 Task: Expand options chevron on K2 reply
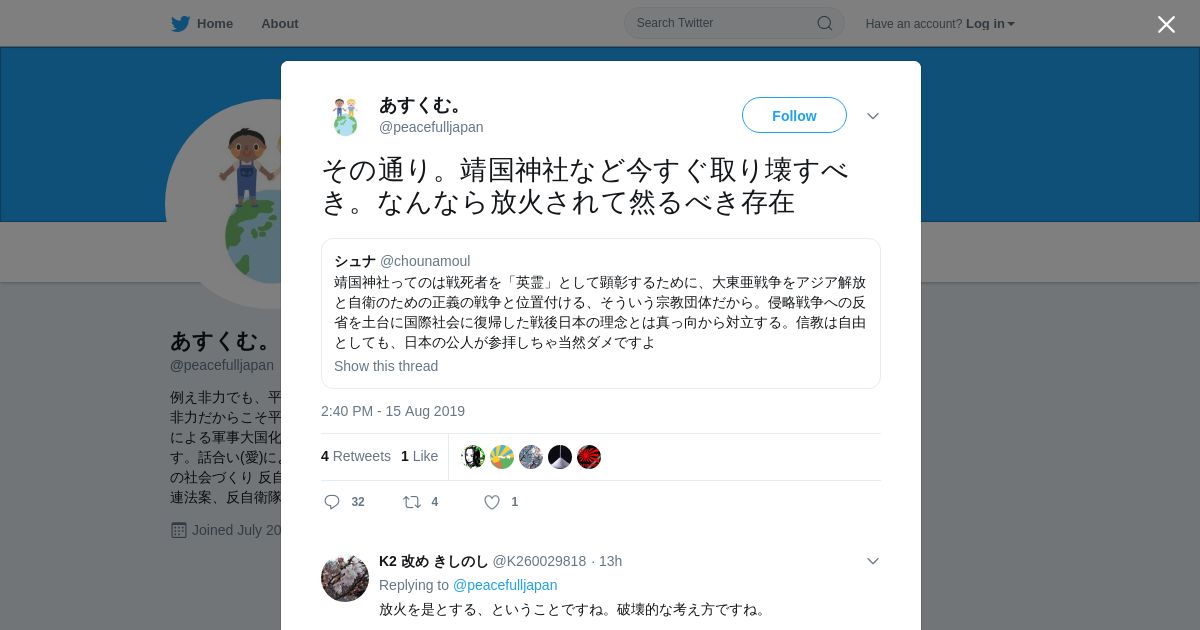tap(873, 561)
